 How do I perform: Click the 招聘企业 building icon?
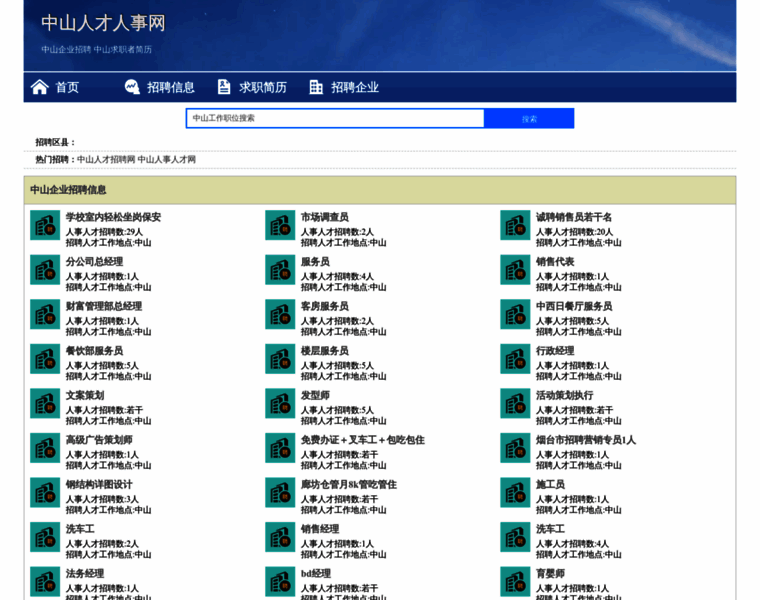point(316,87)
